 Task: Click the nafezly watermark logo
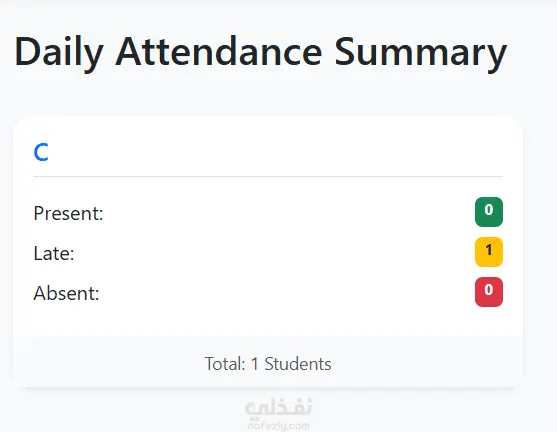coord(278,408)
